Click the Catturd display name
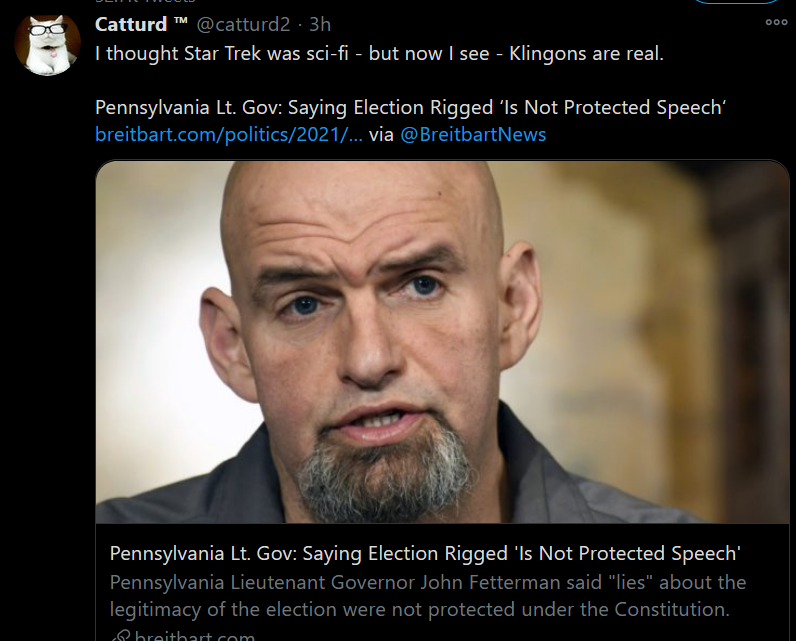 131,24
